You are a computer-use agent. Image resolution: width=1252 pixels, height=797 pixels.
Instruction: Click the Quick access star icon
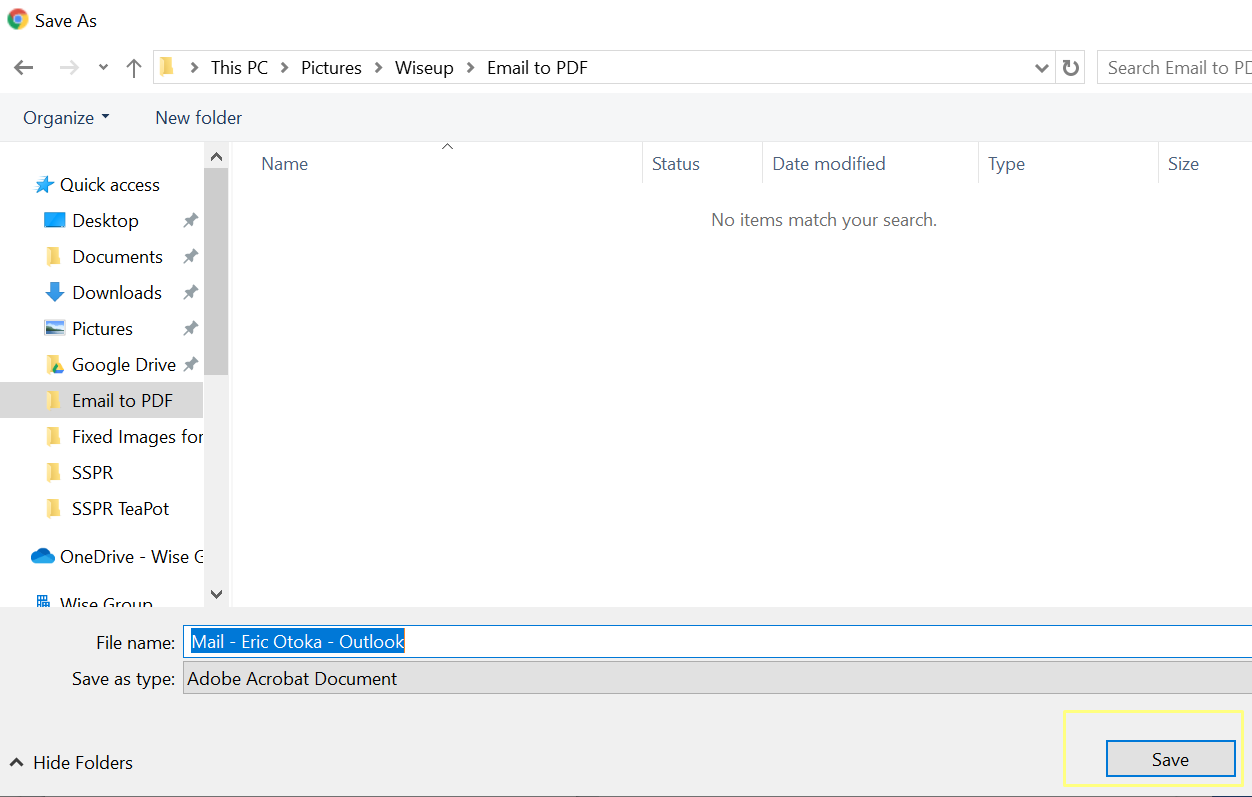tap(44, 184)
